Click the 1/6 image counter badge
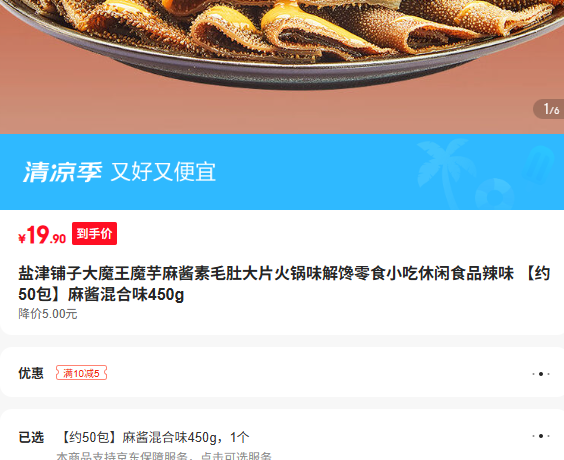This screenshot has width=564, height=460. point(549,109)
